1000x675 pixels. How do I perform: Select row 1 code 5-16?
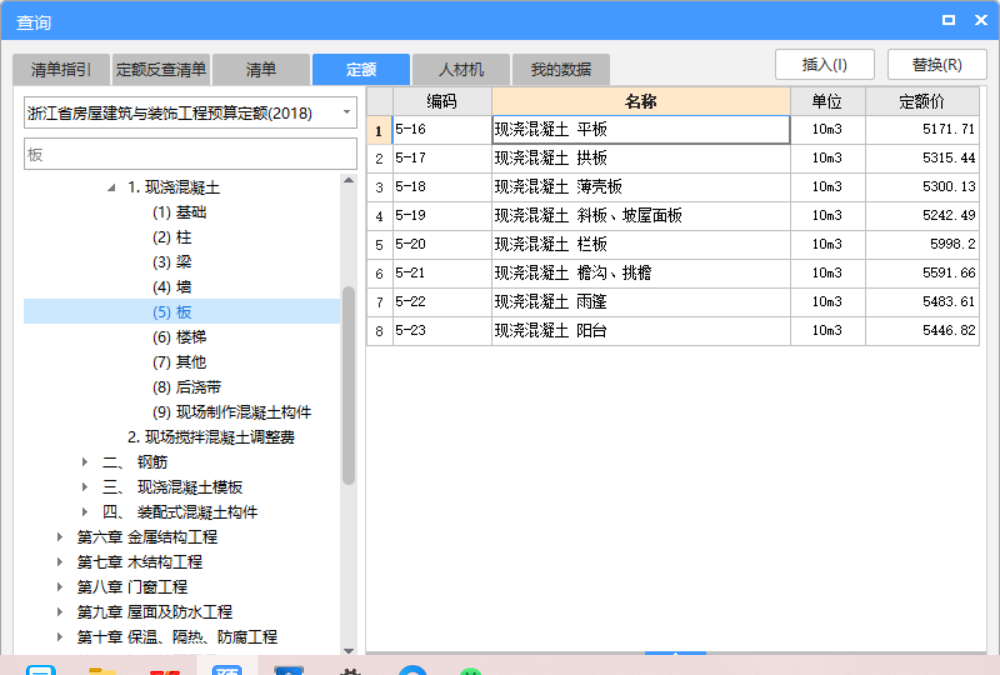[x=442, y=130]
